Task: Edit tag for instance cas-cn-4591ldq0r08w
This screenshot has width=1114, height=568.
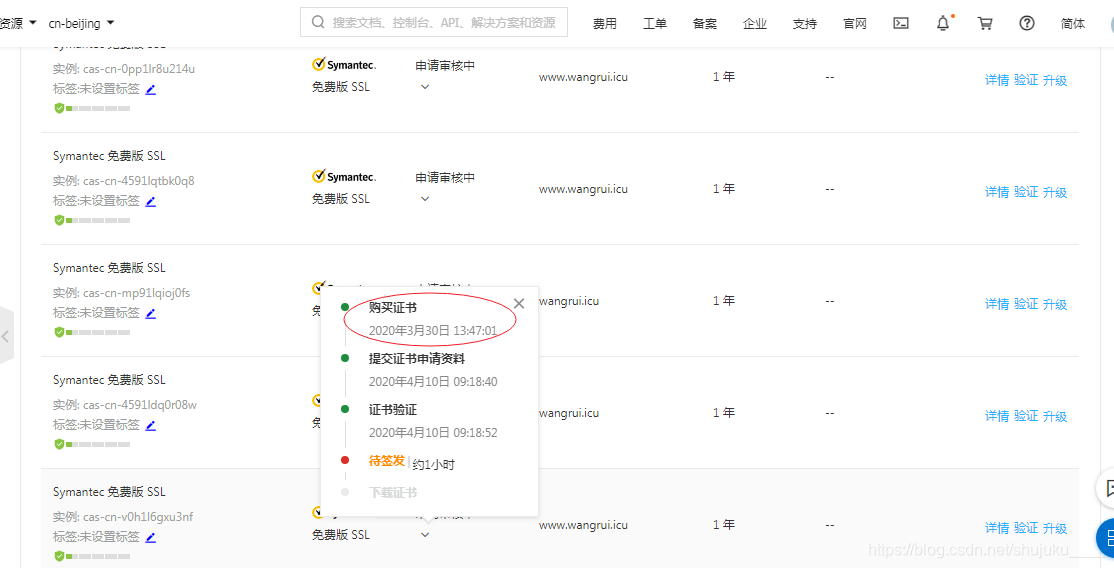Action: point(150,425)
